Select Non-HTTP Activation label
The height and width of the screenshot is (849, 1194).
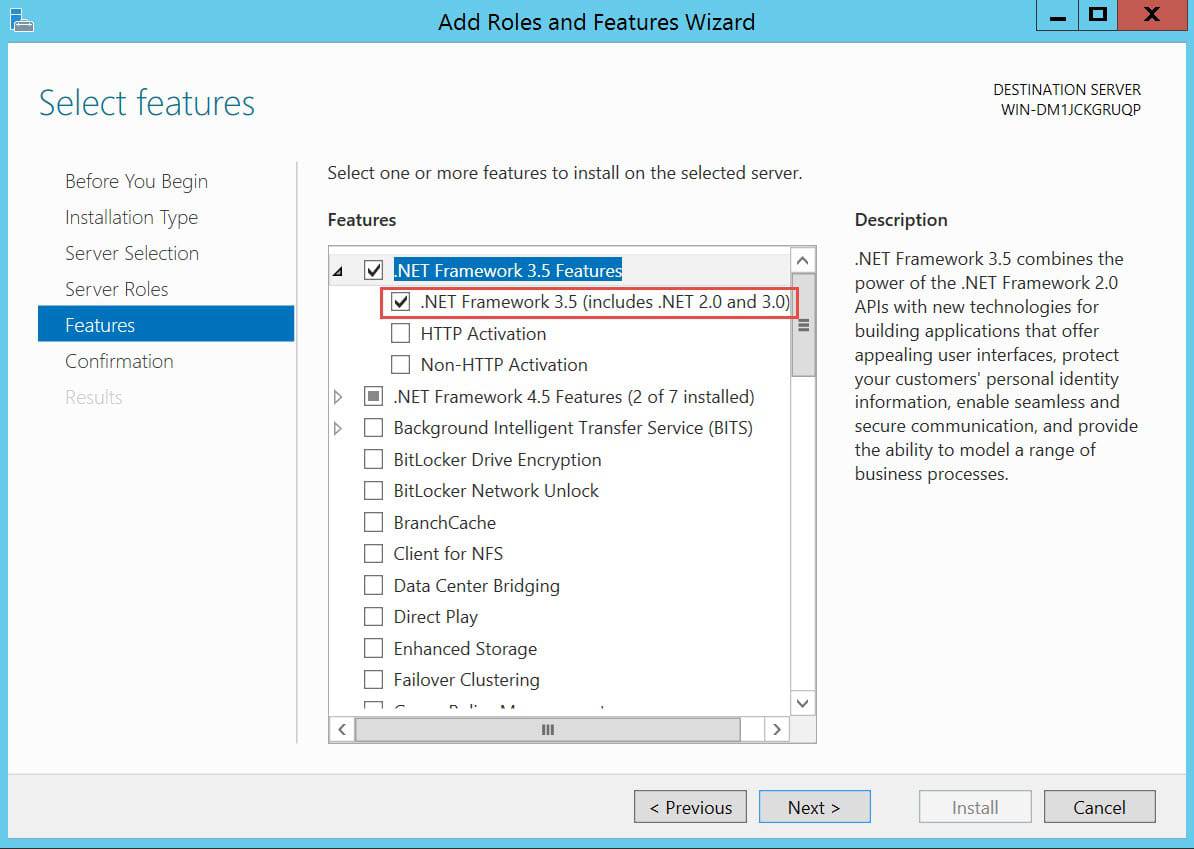coord(504,365)
